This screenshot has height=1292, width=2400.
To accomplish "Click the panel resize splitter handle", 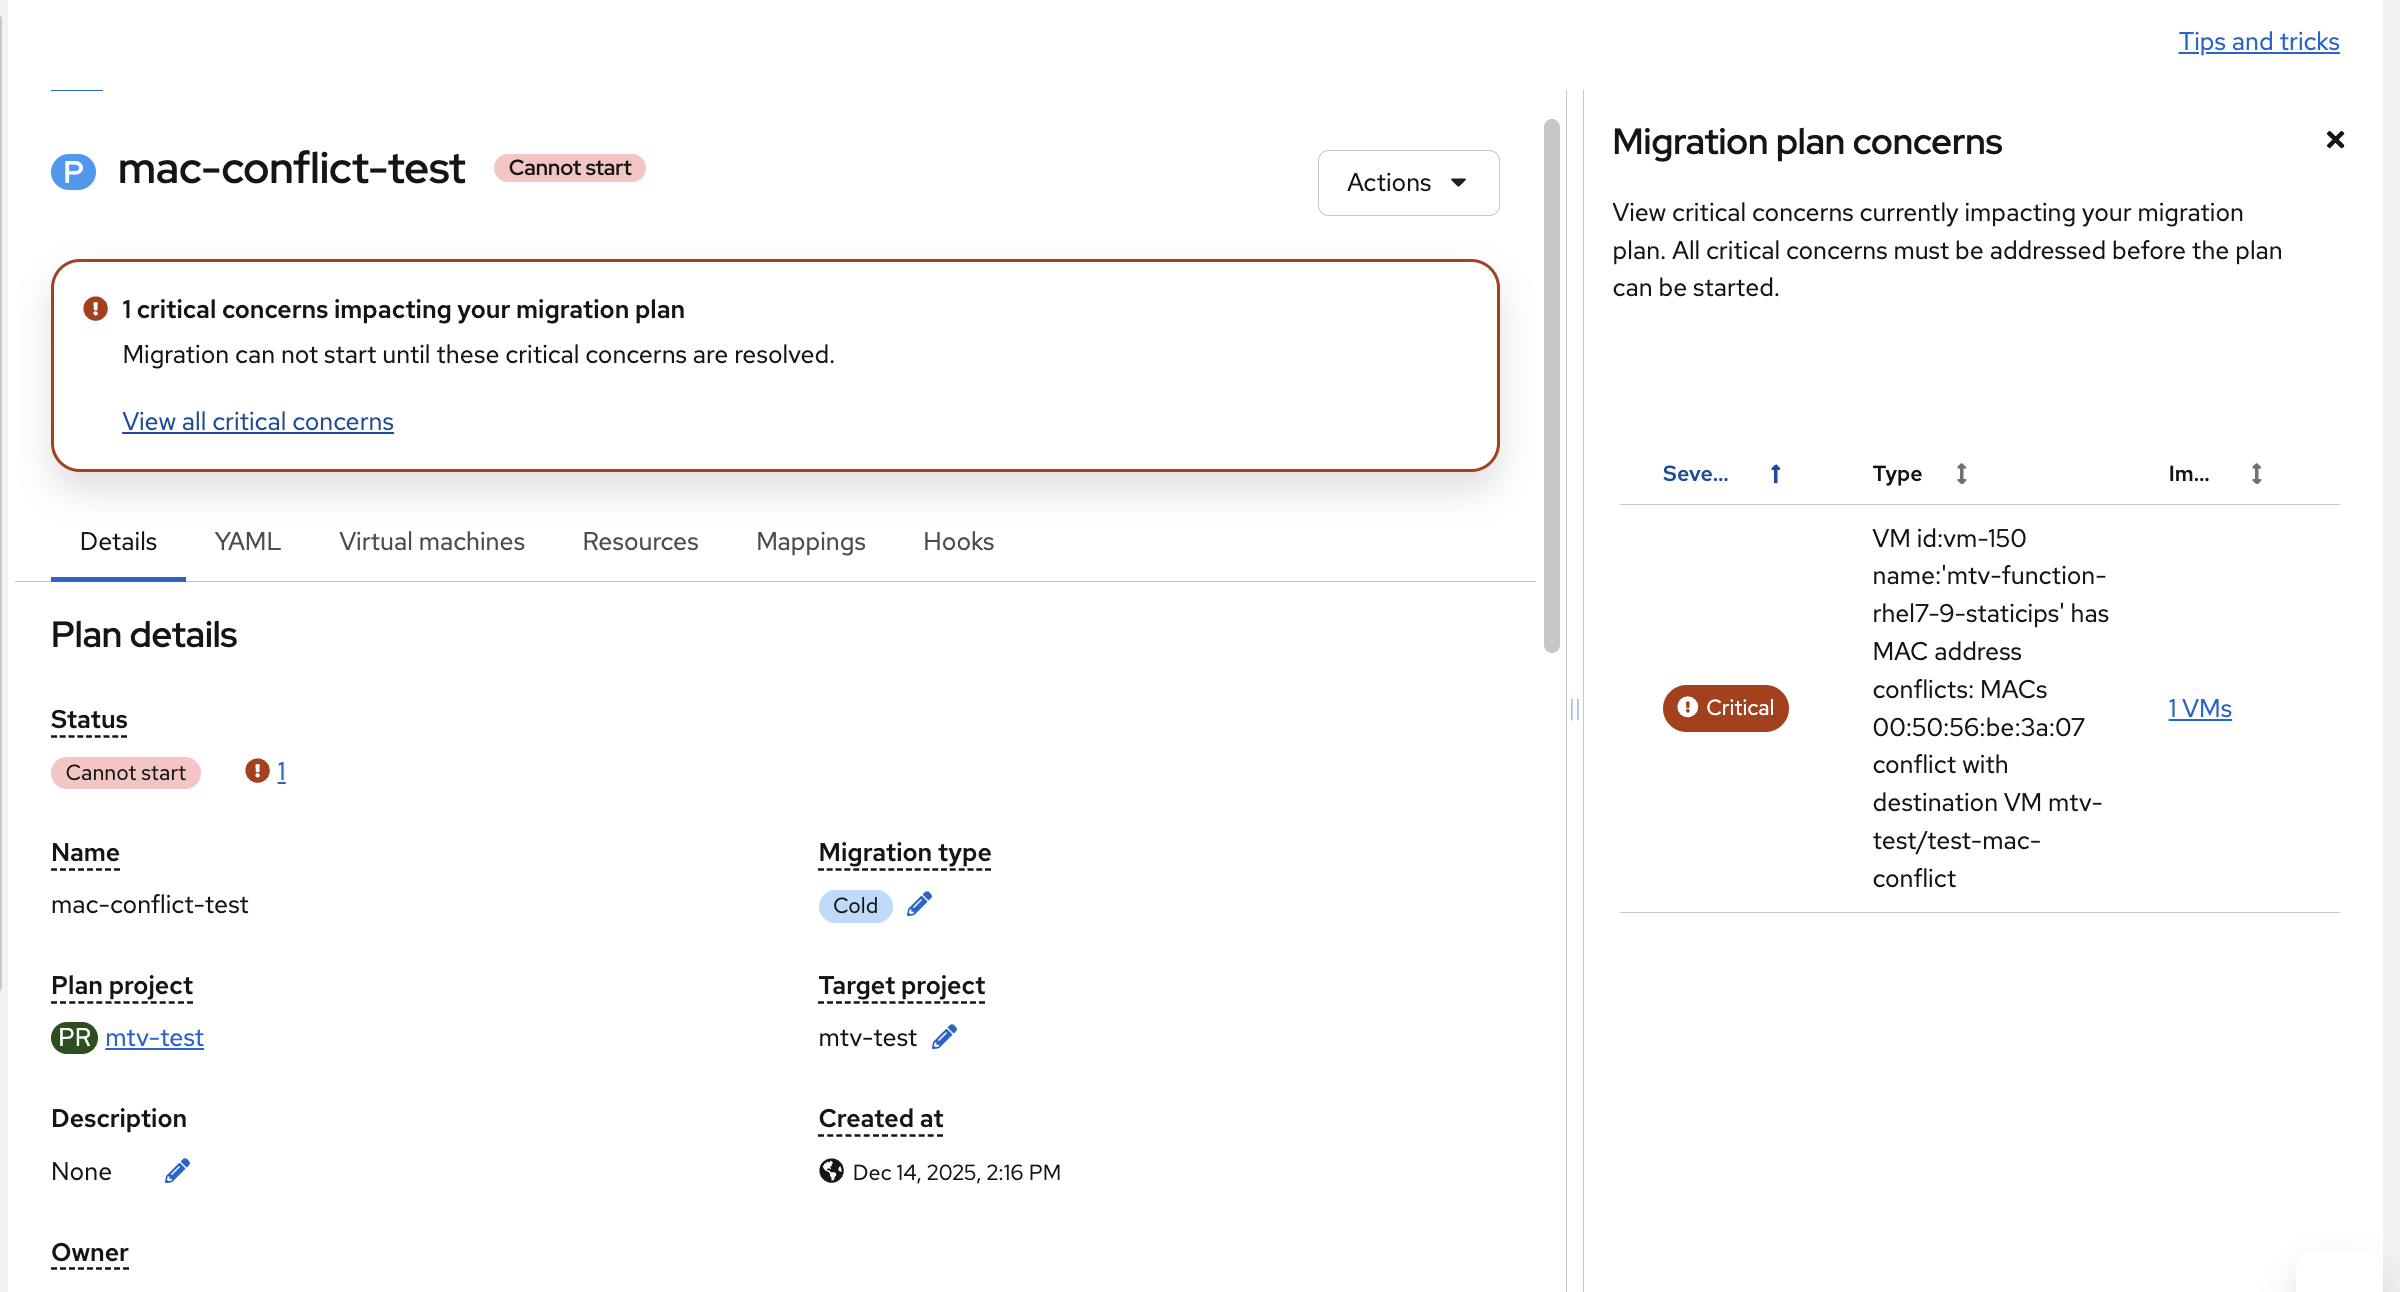I will click(x=1575, y=709).
